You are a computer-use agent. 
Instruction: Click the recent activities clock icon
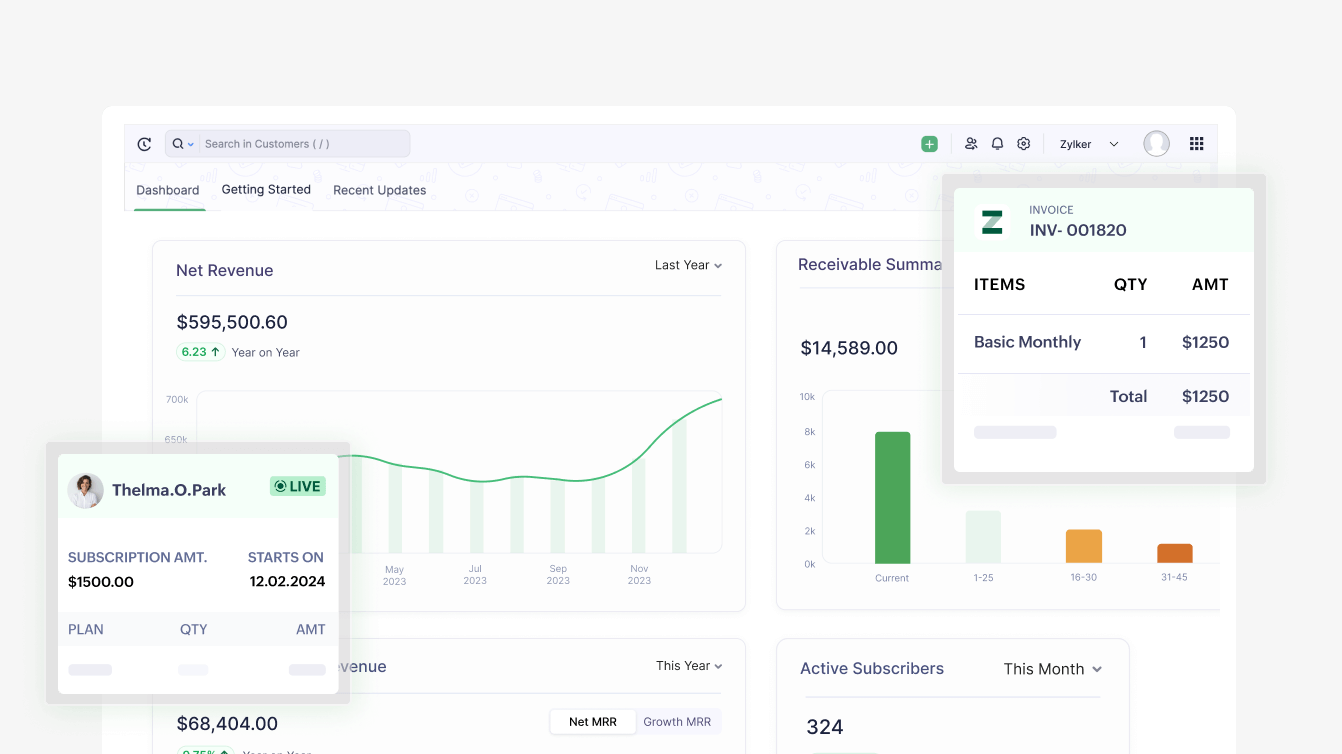click(x=143, y=143)
